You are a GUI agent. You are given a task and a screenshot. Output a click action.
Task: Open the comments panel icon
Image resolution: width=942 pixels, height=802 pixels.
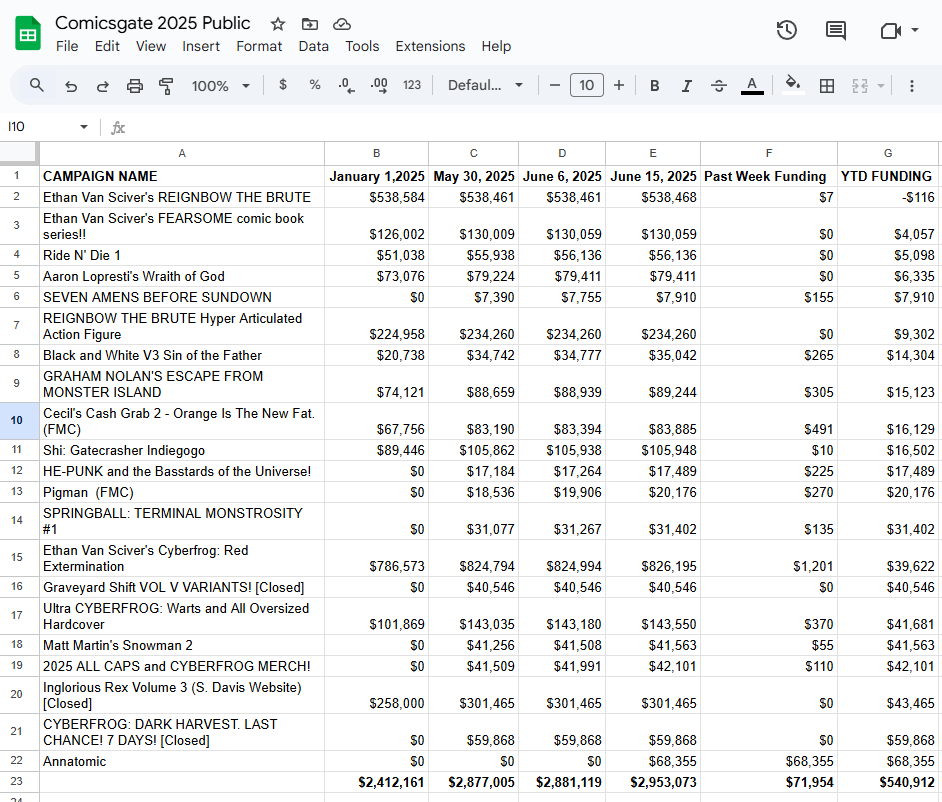(836, 31)
